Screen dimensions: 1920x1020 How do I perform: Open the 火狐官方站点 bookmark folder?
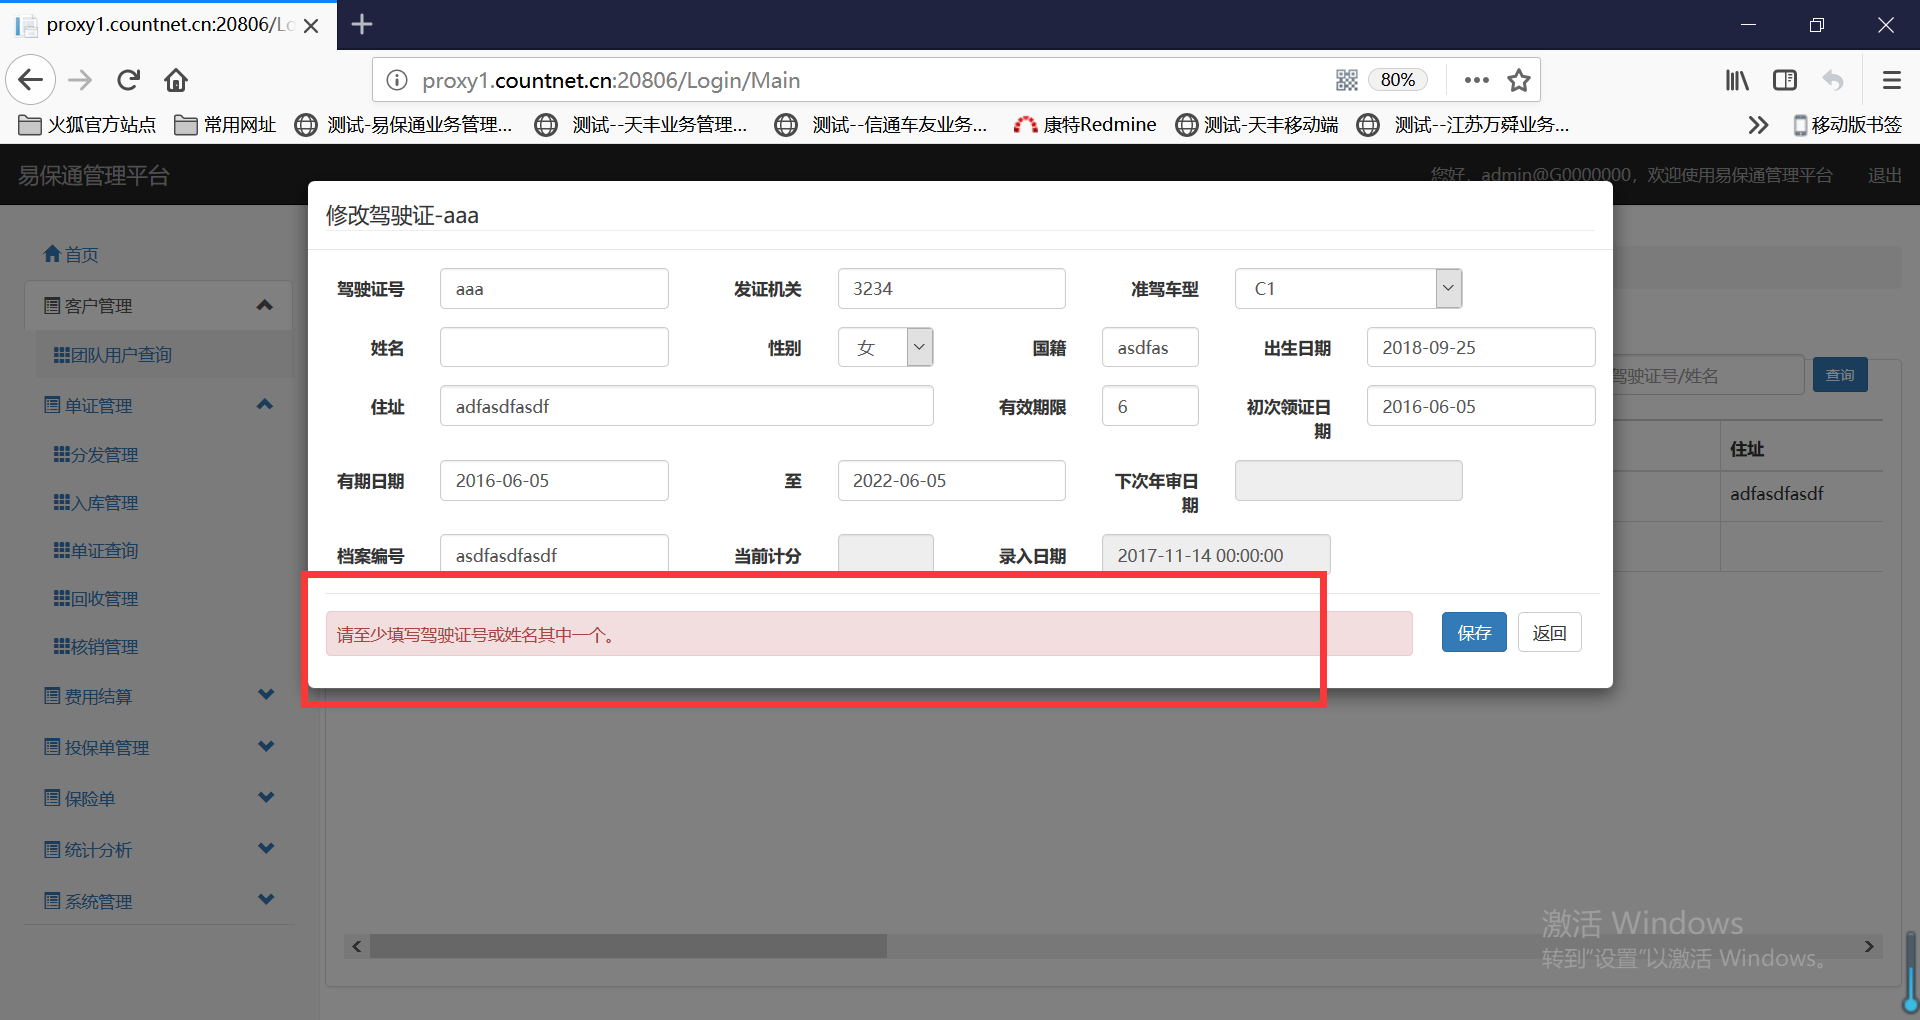coord(88,125)
